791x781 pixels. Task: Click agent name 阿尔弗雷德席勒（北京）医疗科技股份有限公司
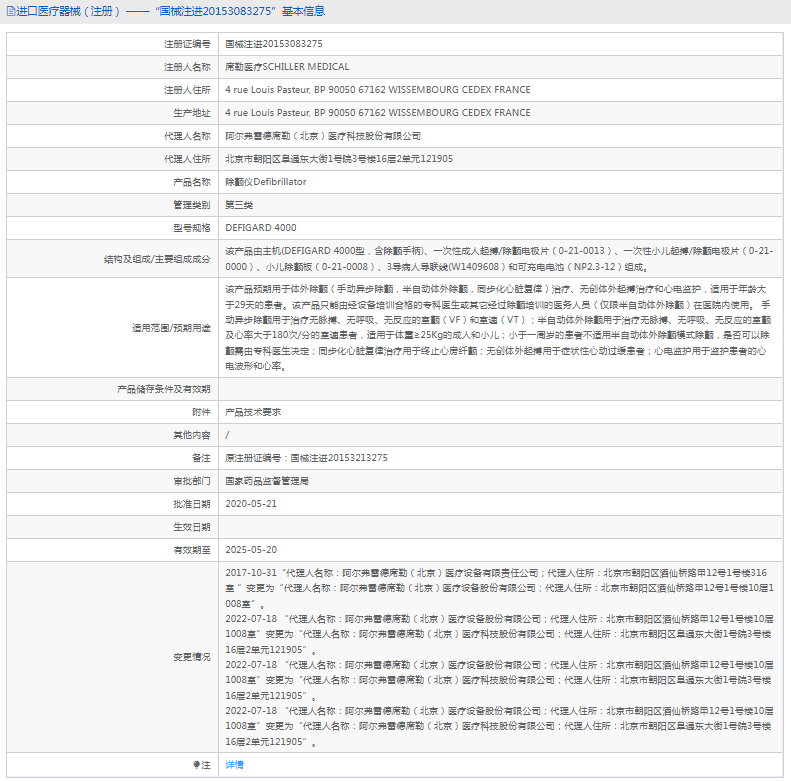(323, 136)
